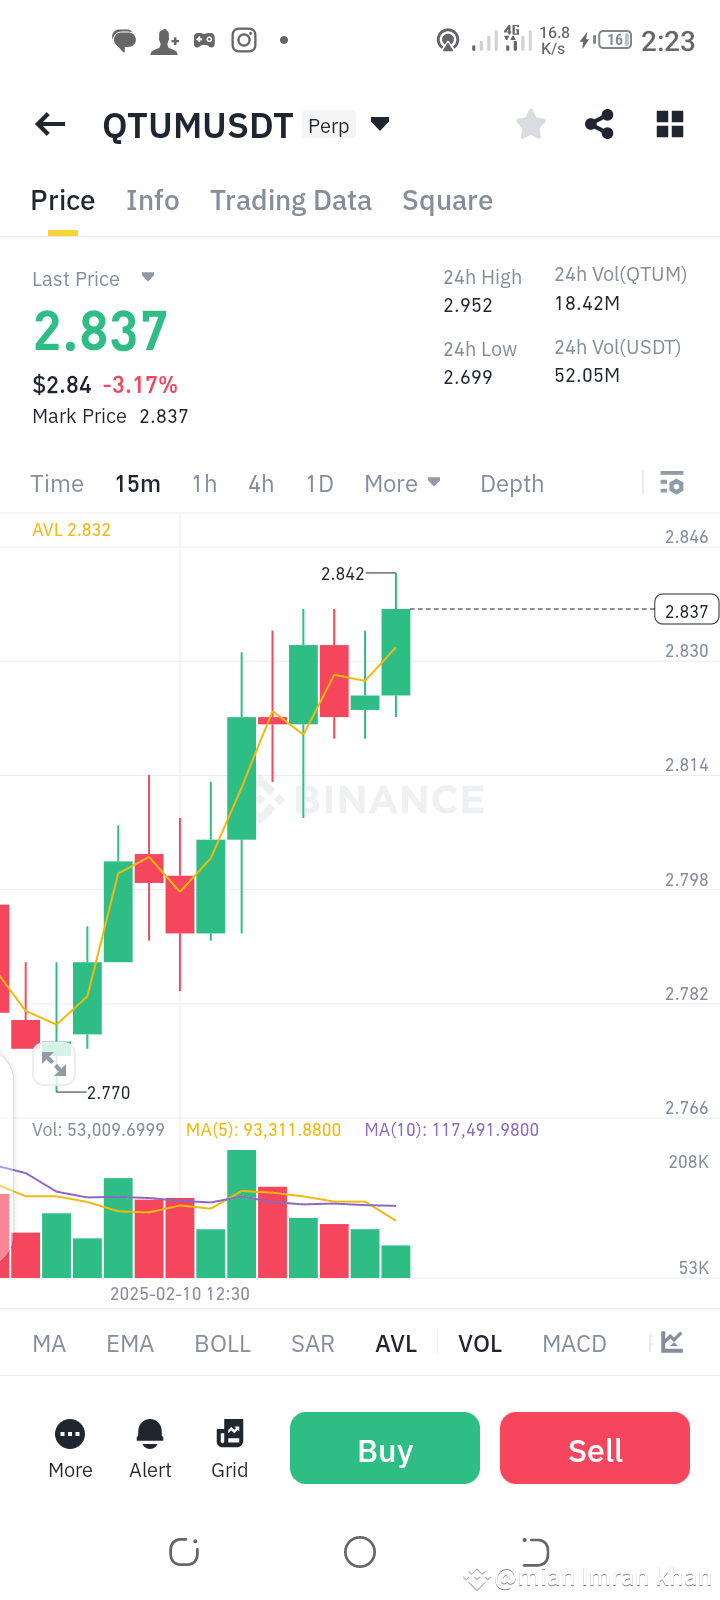This screenshot has width=720, height=1600.
Task: Enable the MACD indicator
Action: click(x=574, y=1343)
